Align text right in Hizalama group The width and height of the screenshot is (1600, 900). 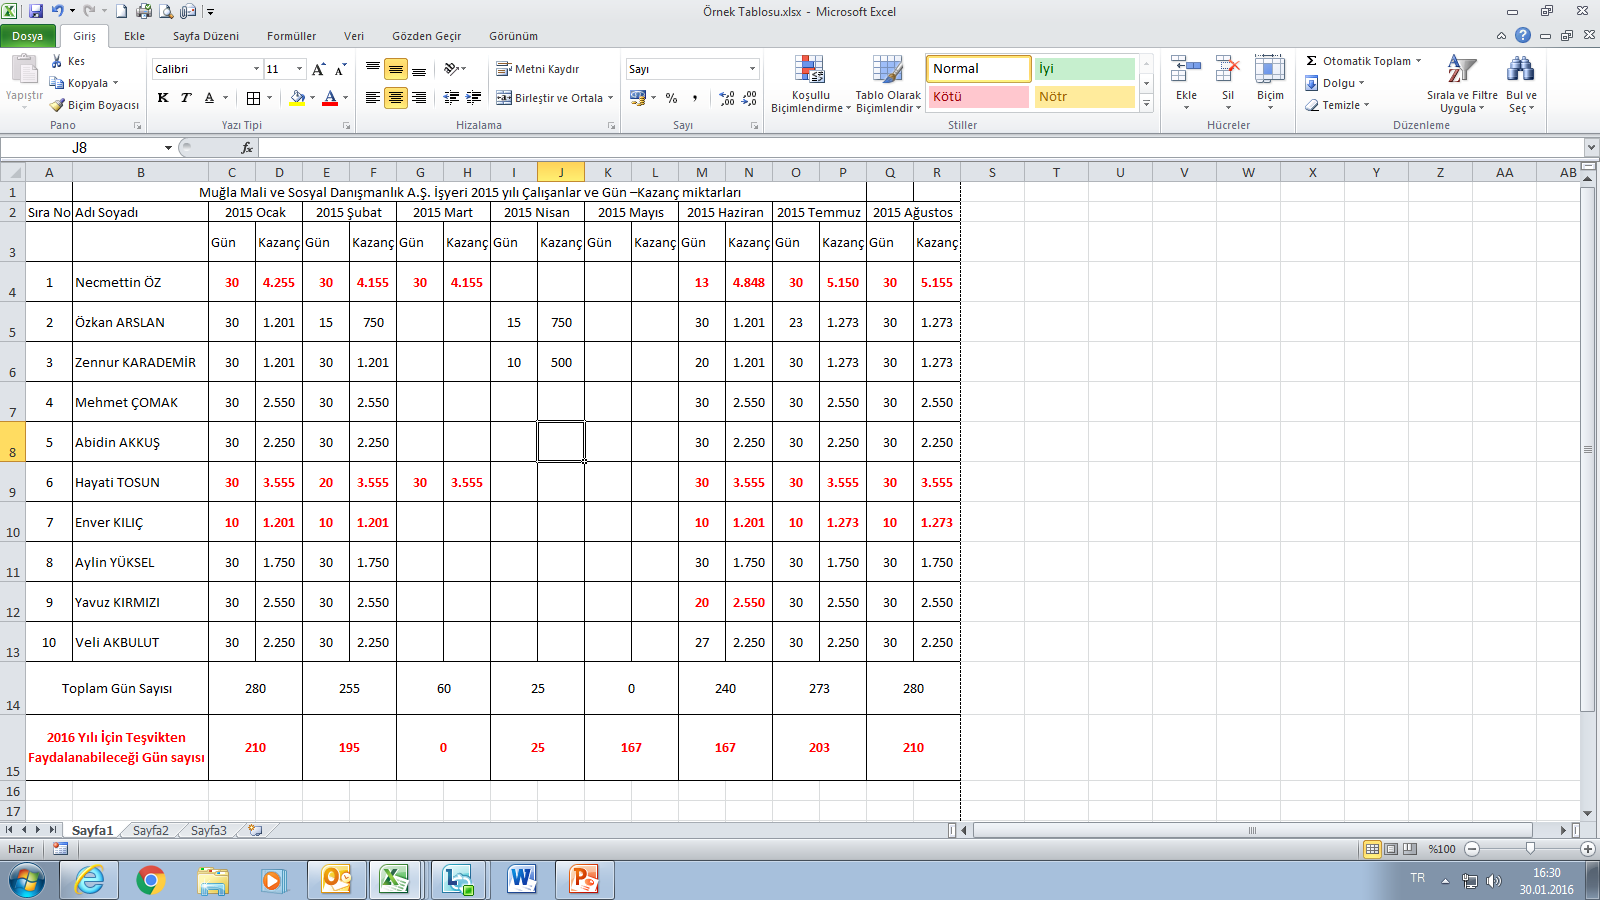point(419,98)
